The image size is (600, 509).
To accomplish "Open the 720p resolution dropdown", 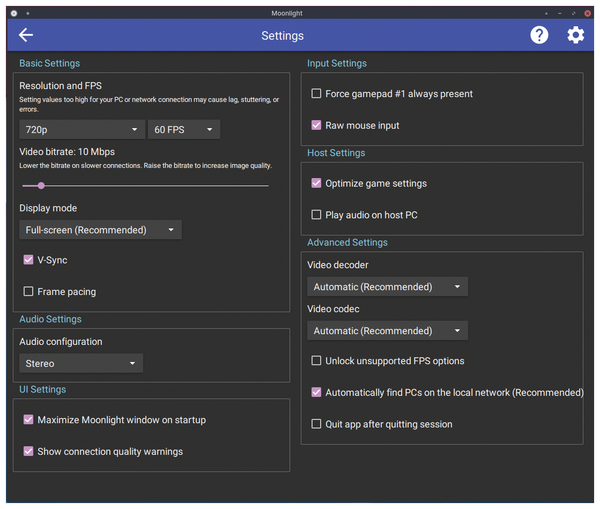I will coord(82,129).
